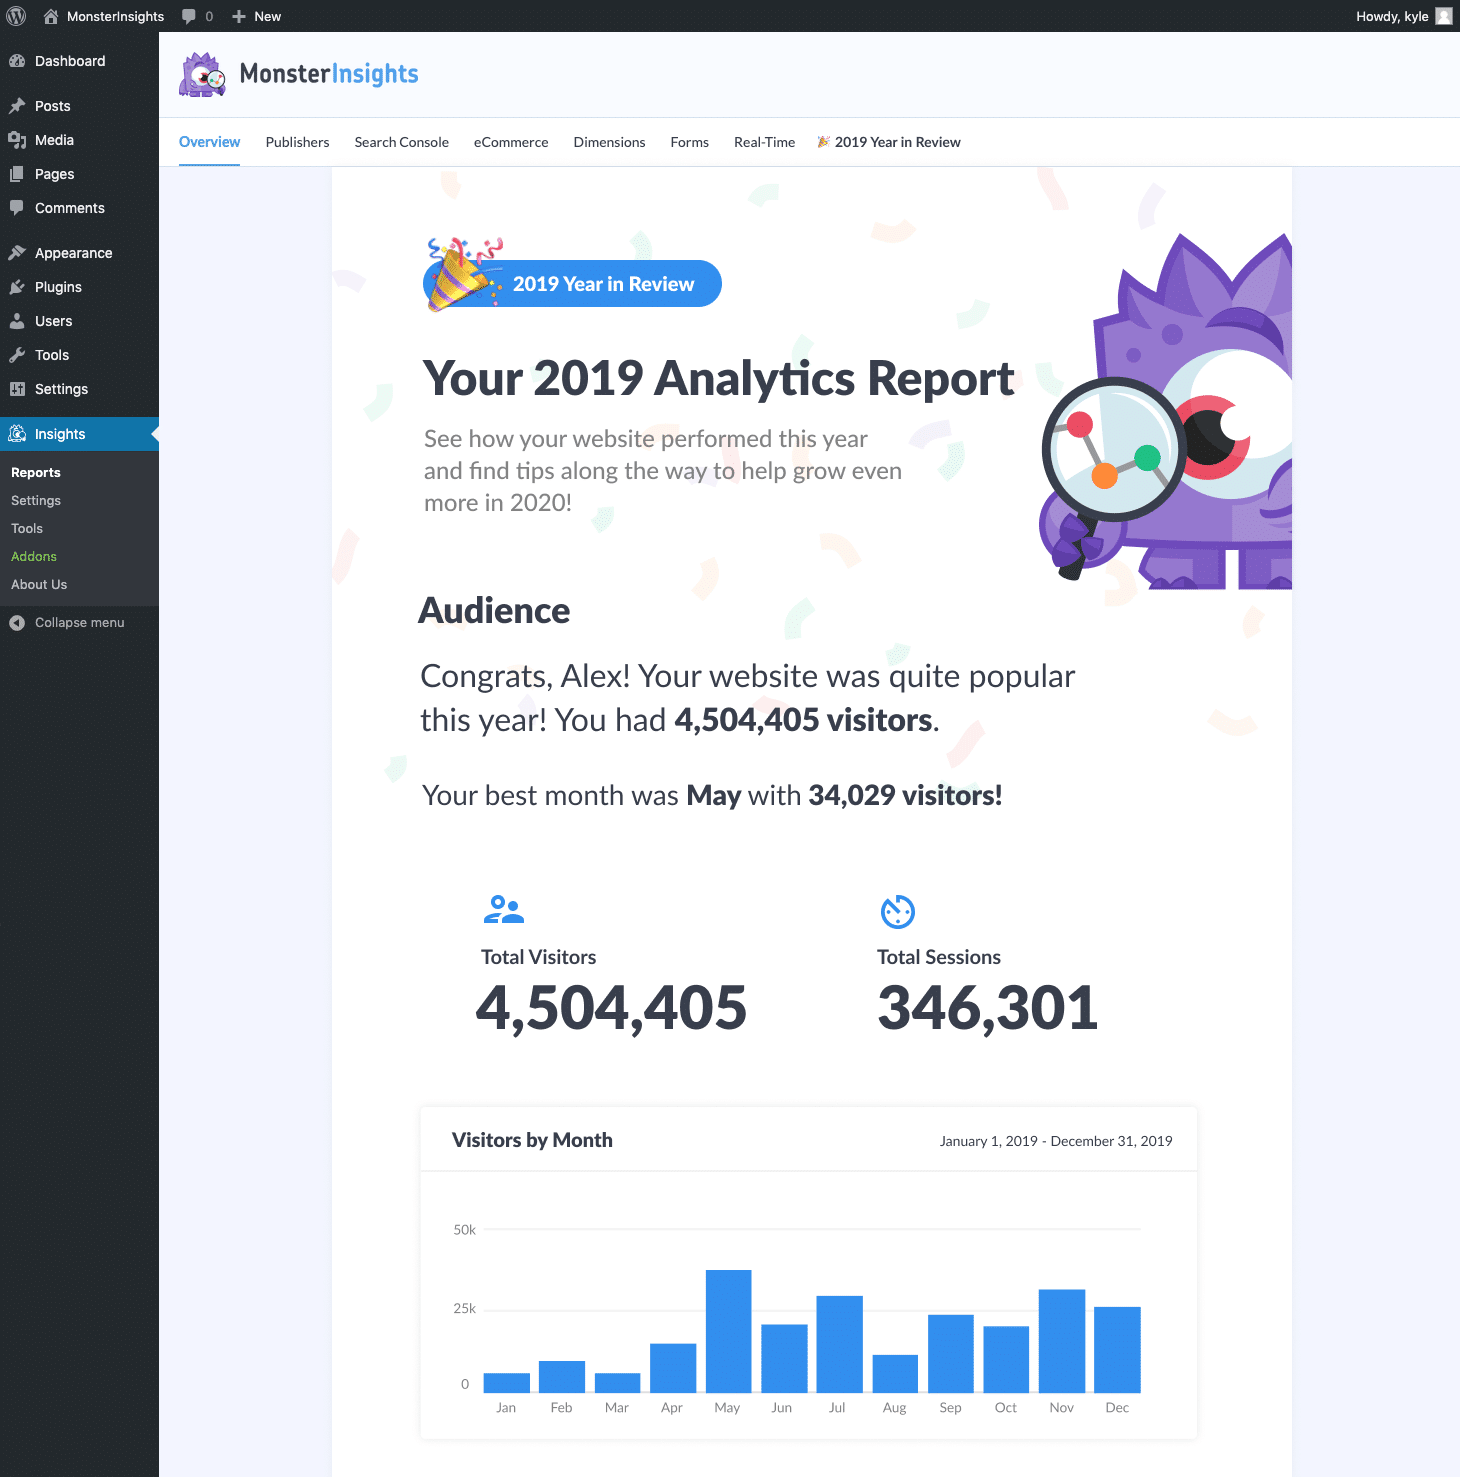
Task: Open the 2019 Year in Review tab
Action: tap(889, 142)
